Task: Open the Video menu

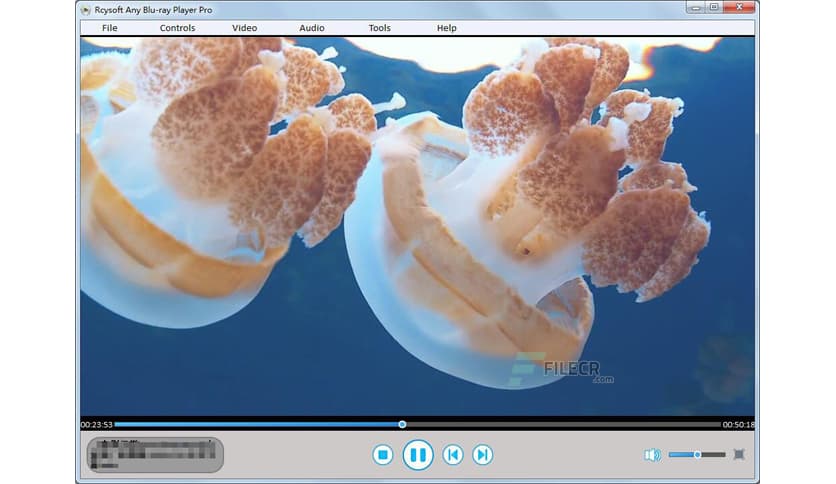Action: (x=244, y=28)
